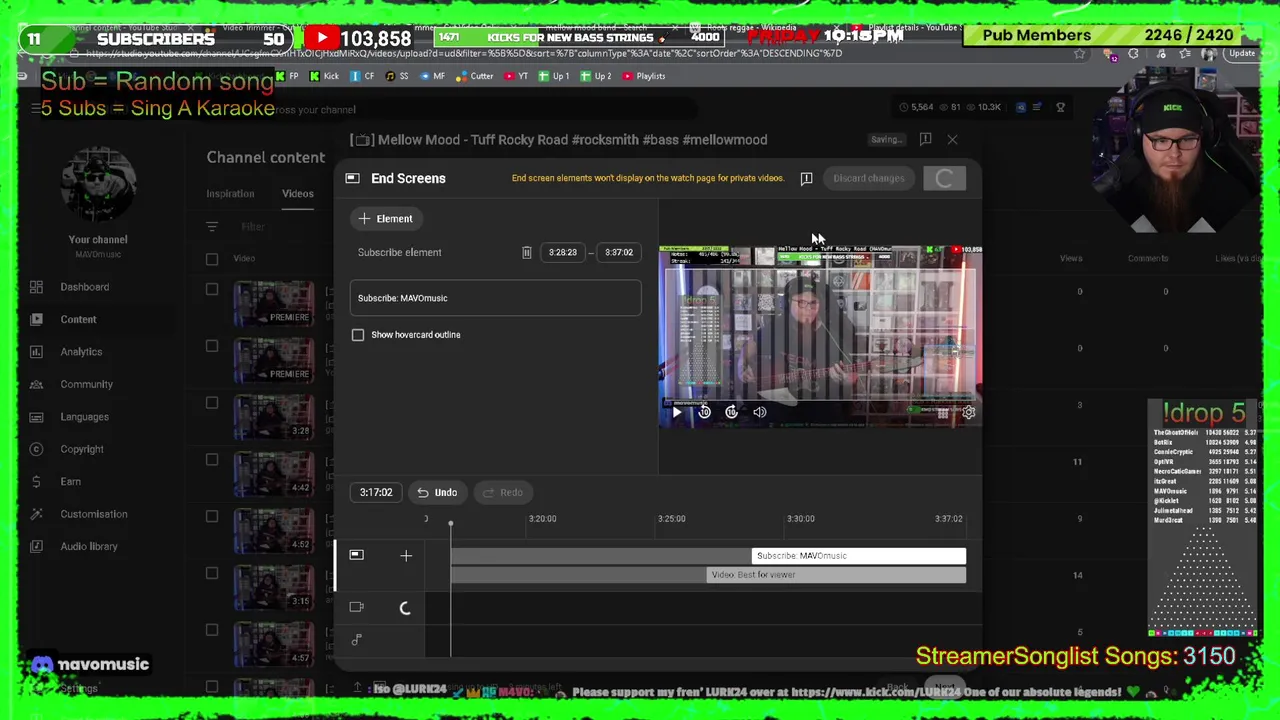1280x720 pixels.
Task: Switch to the Videos tab
Action: click(297, 194)
